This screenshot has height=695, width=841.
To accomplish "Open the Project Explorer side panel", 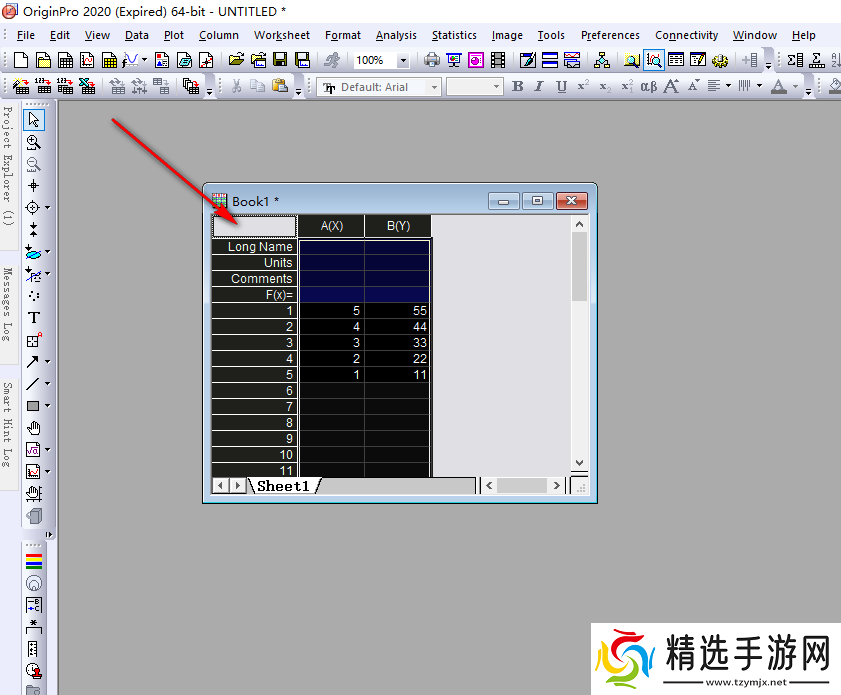I will (7, 165).
